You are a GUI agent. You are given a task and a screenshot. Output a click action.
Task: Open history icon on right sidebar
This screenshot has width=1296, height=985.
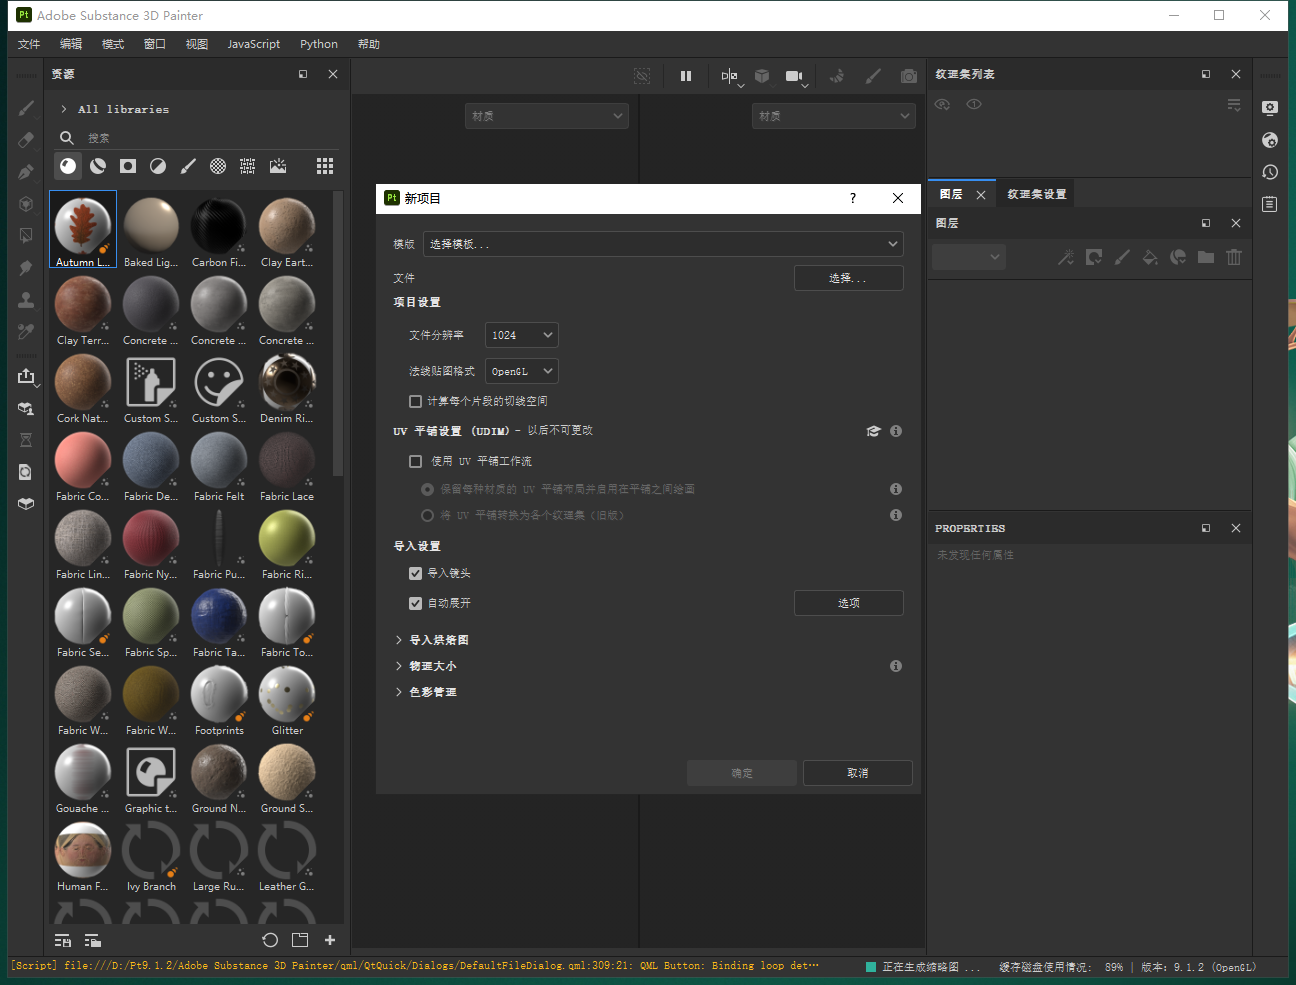[1270, 172]
